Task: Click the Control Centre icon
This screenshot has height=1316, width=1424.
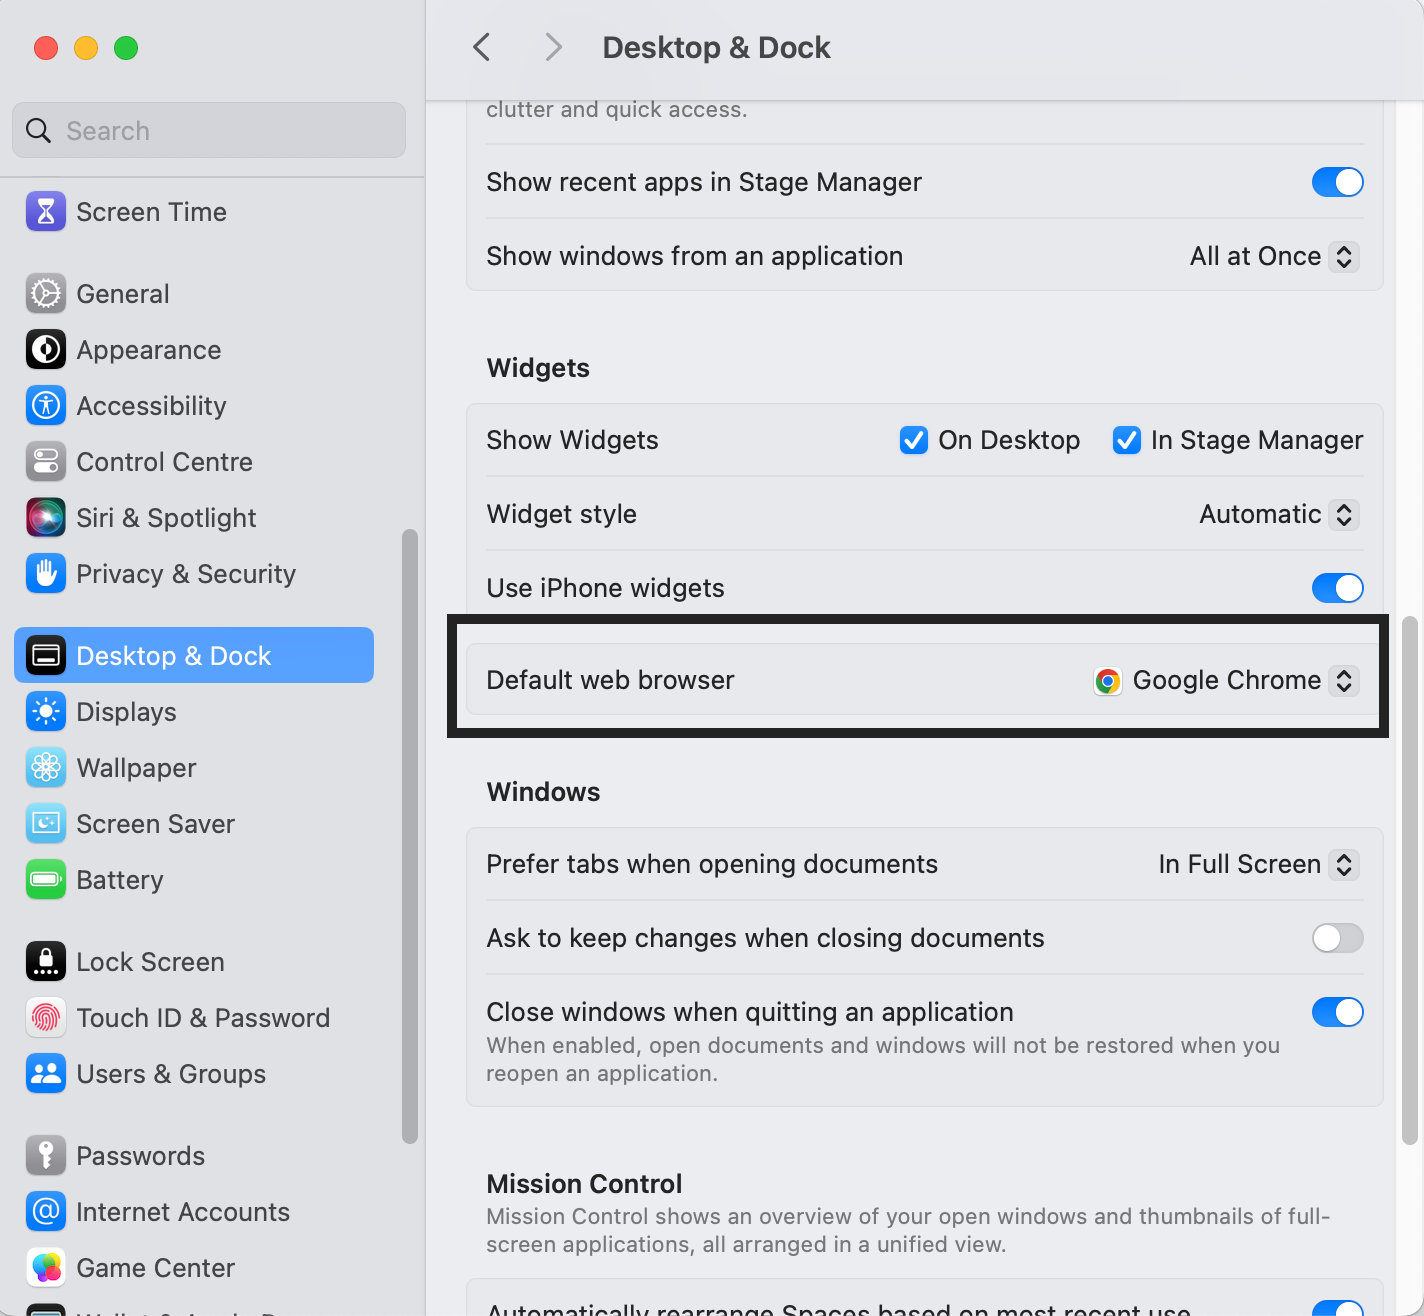Action: click(46, 462)
